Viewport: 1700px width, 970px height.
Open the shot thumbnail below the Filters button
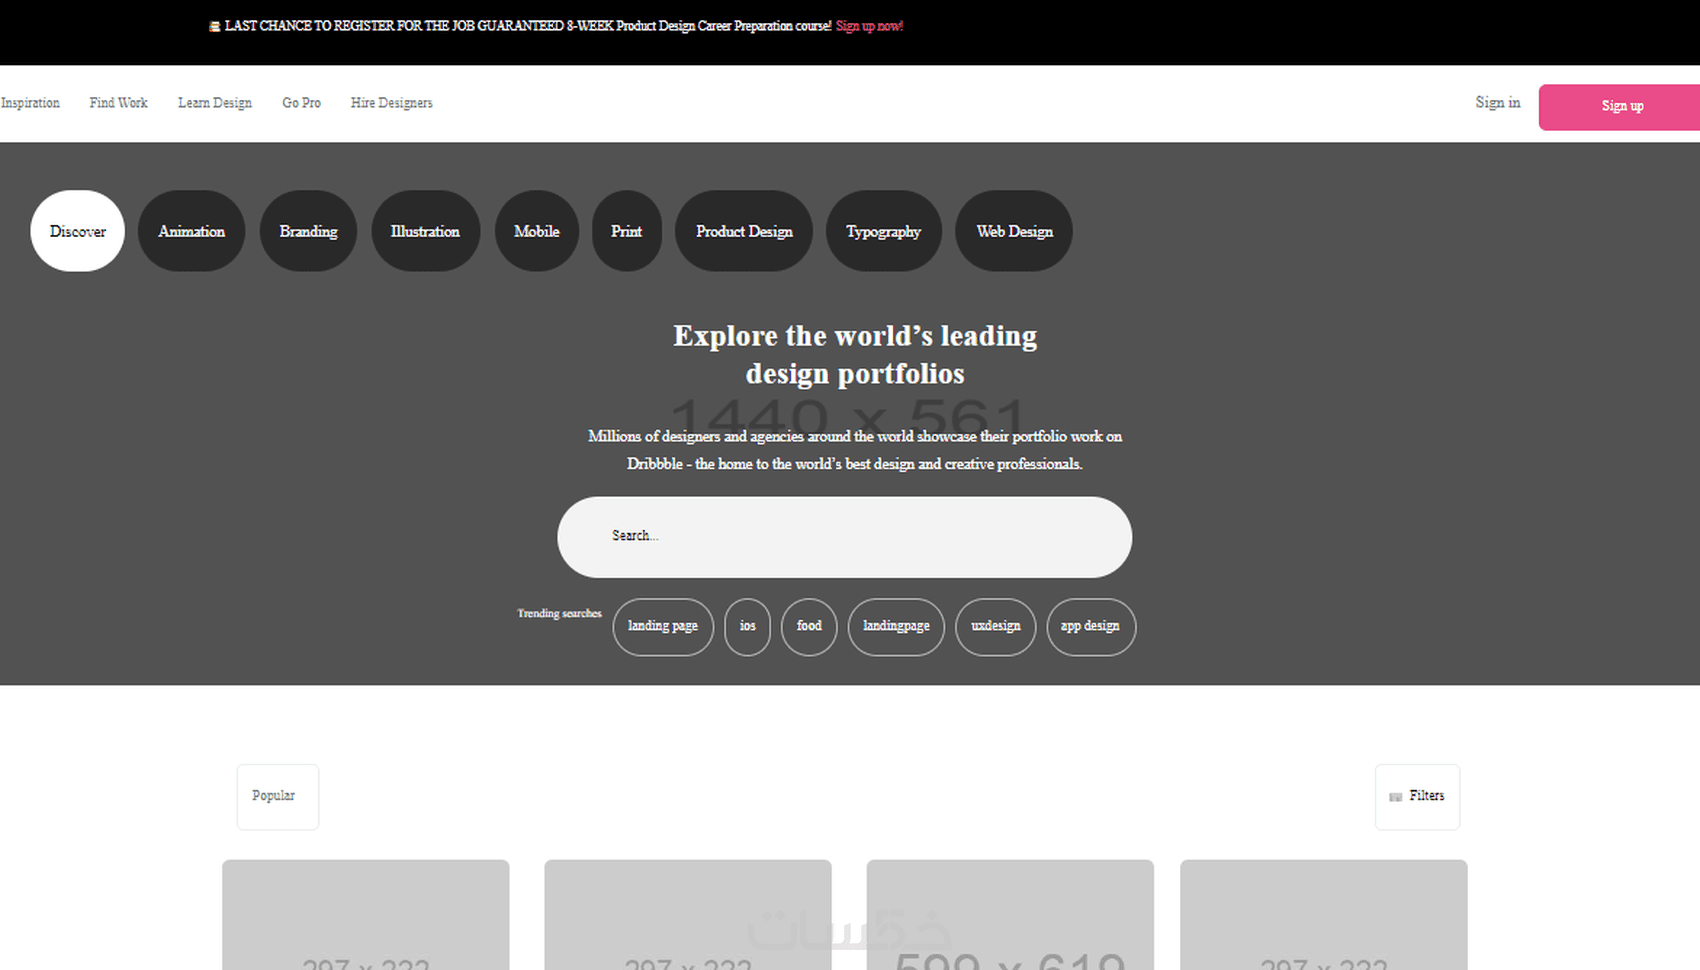click(x=1324, y=915)
